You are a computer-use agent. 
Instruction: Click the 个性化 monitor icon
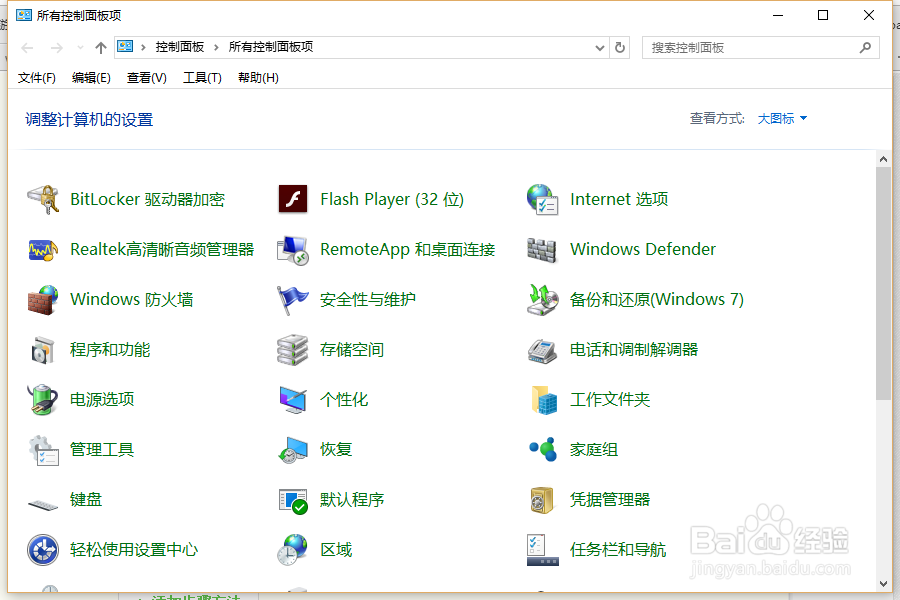(293, 400)
